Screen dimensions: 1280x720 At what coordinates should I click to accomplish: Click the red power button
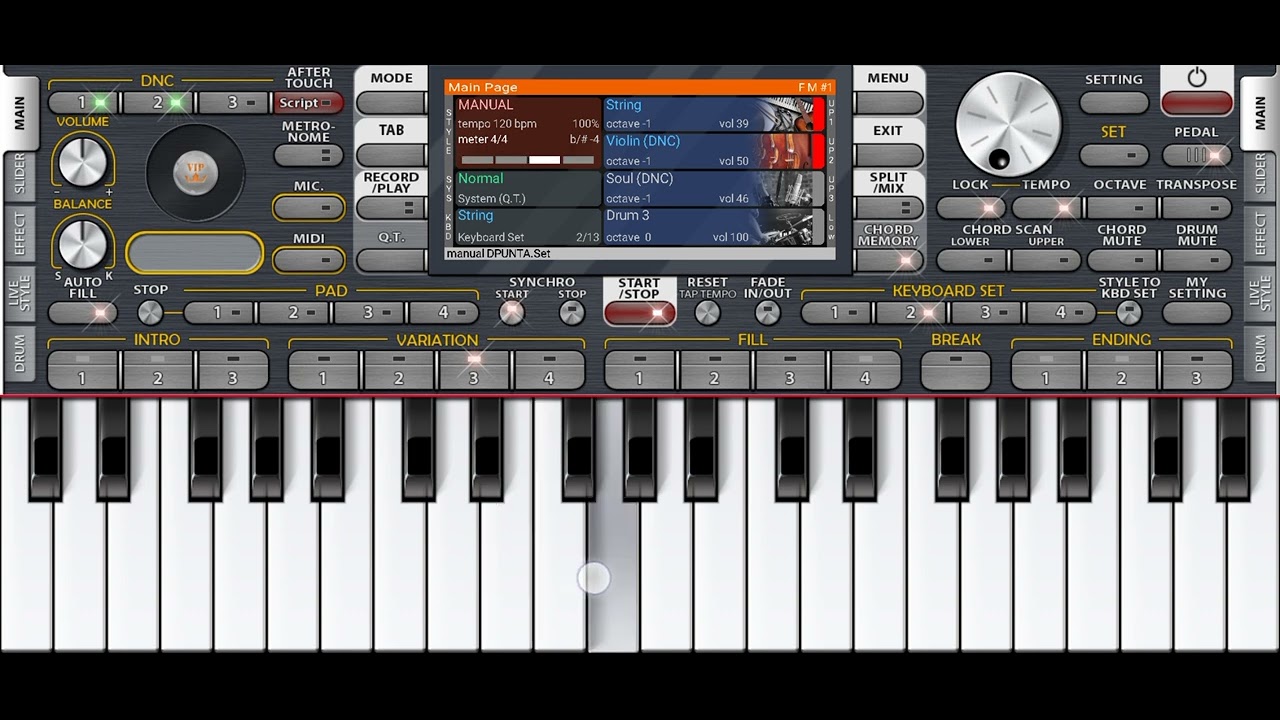pyautogui.click(x=1197, y=103)
